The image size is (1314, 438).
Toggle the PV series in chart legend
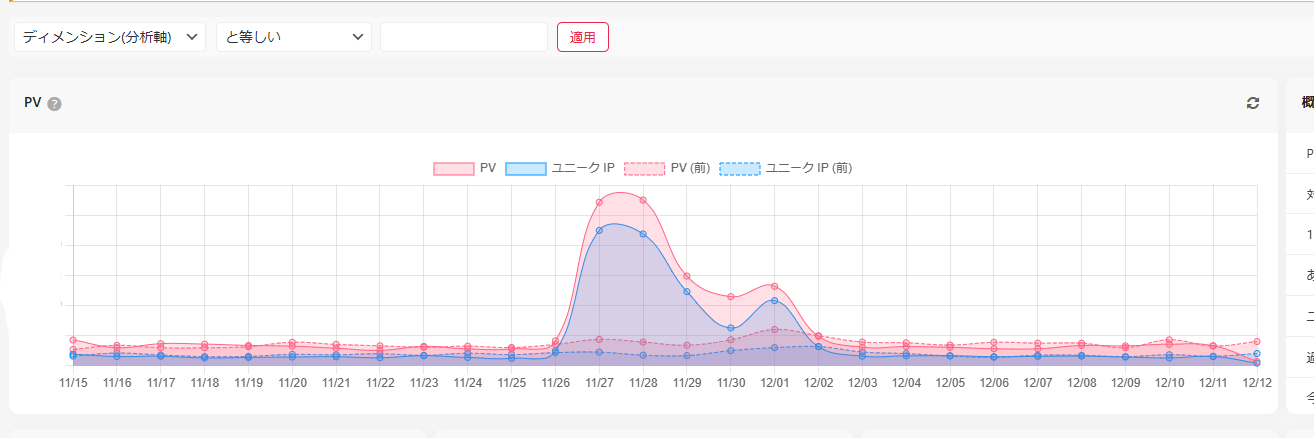tap(465, 168)
